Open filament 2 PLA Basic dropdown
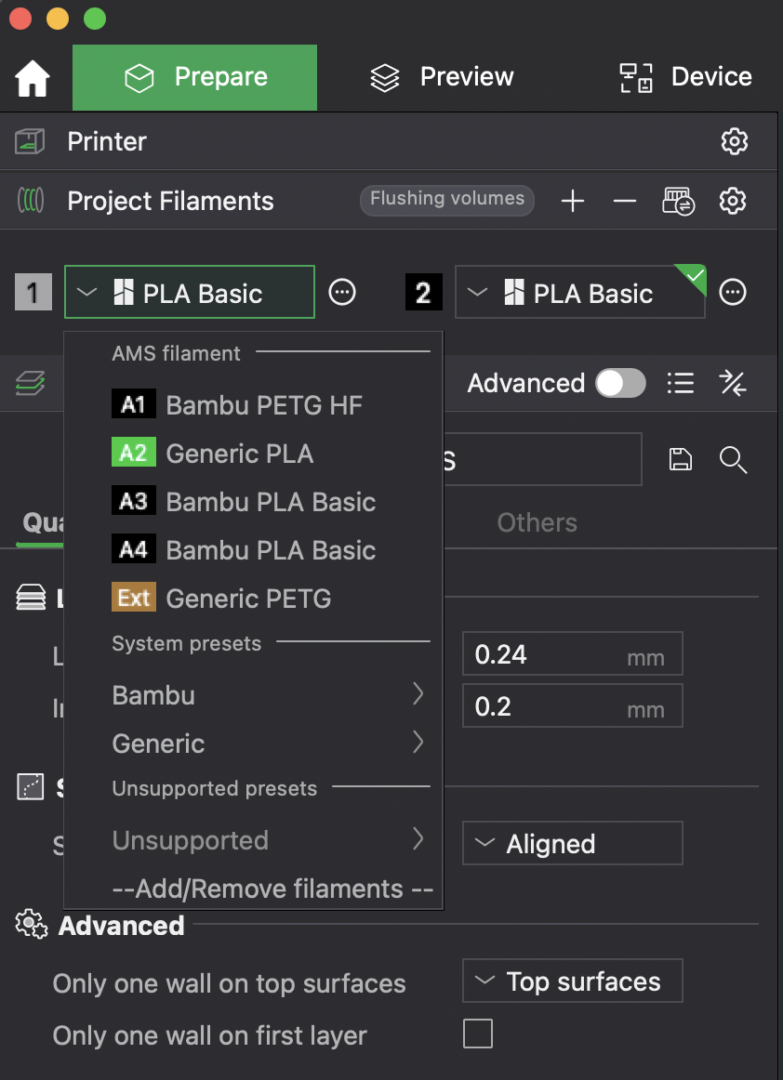The image size is (783, 1080). pos(579,293)
